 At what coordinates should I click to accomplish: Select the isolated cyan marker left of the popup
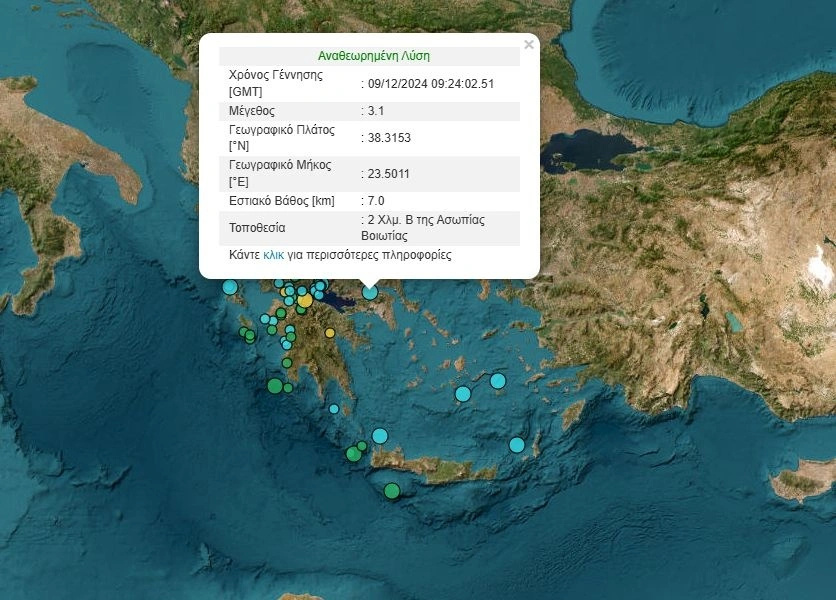tap(230, 287)
